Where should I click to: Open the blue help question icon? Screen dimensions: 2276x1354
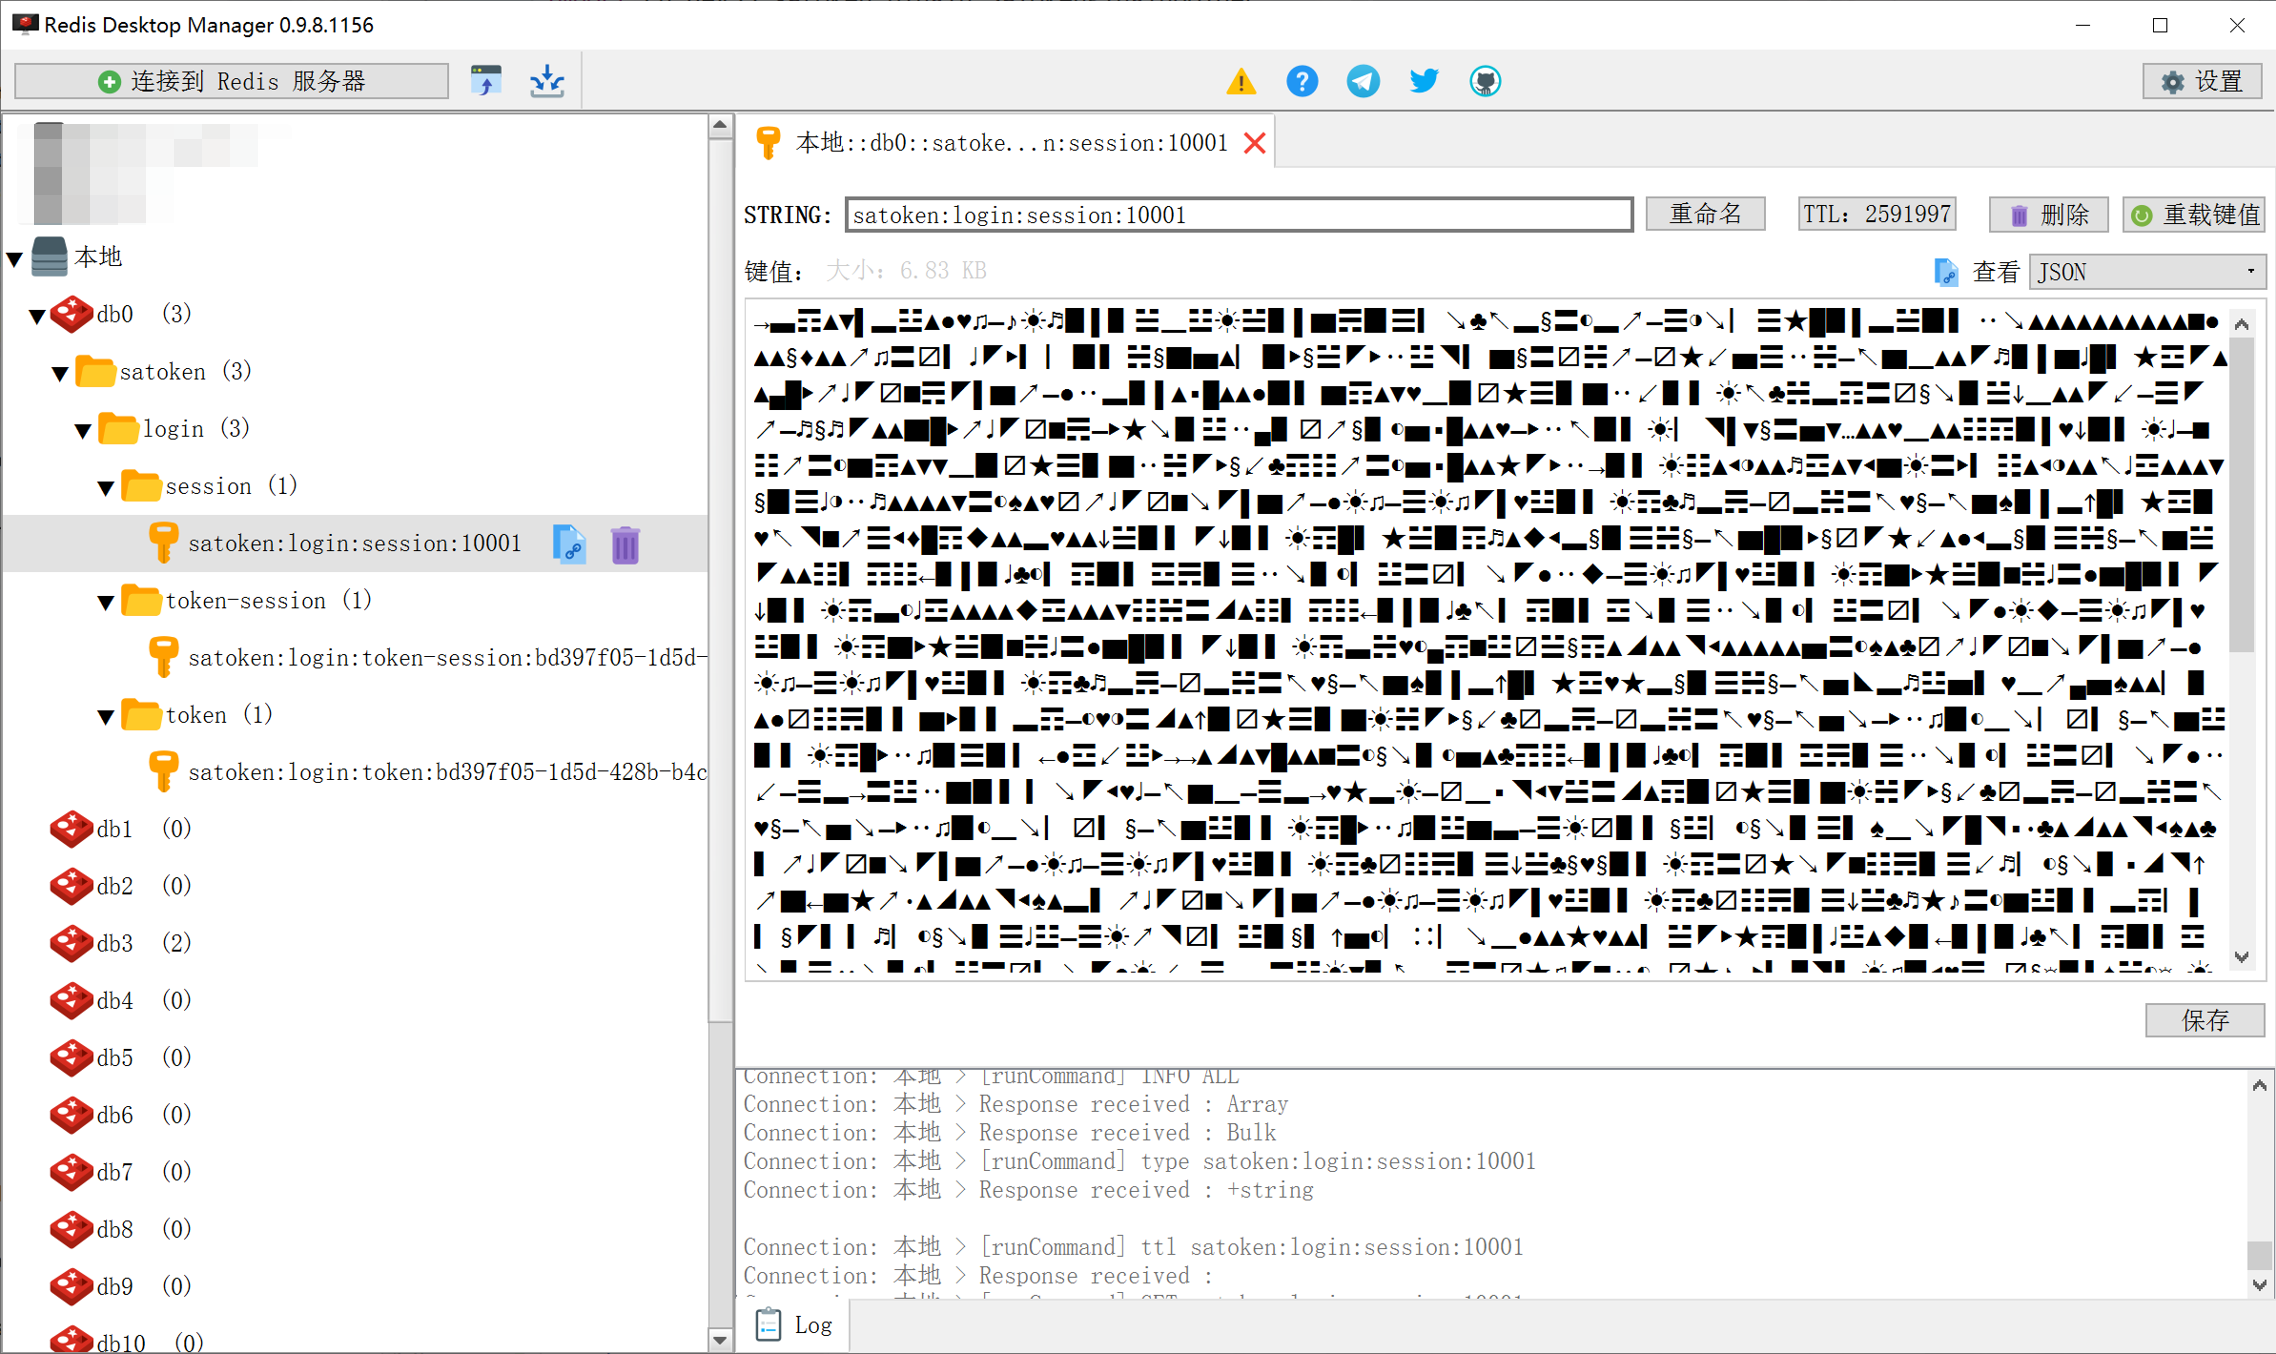[x=1301, y=81]
